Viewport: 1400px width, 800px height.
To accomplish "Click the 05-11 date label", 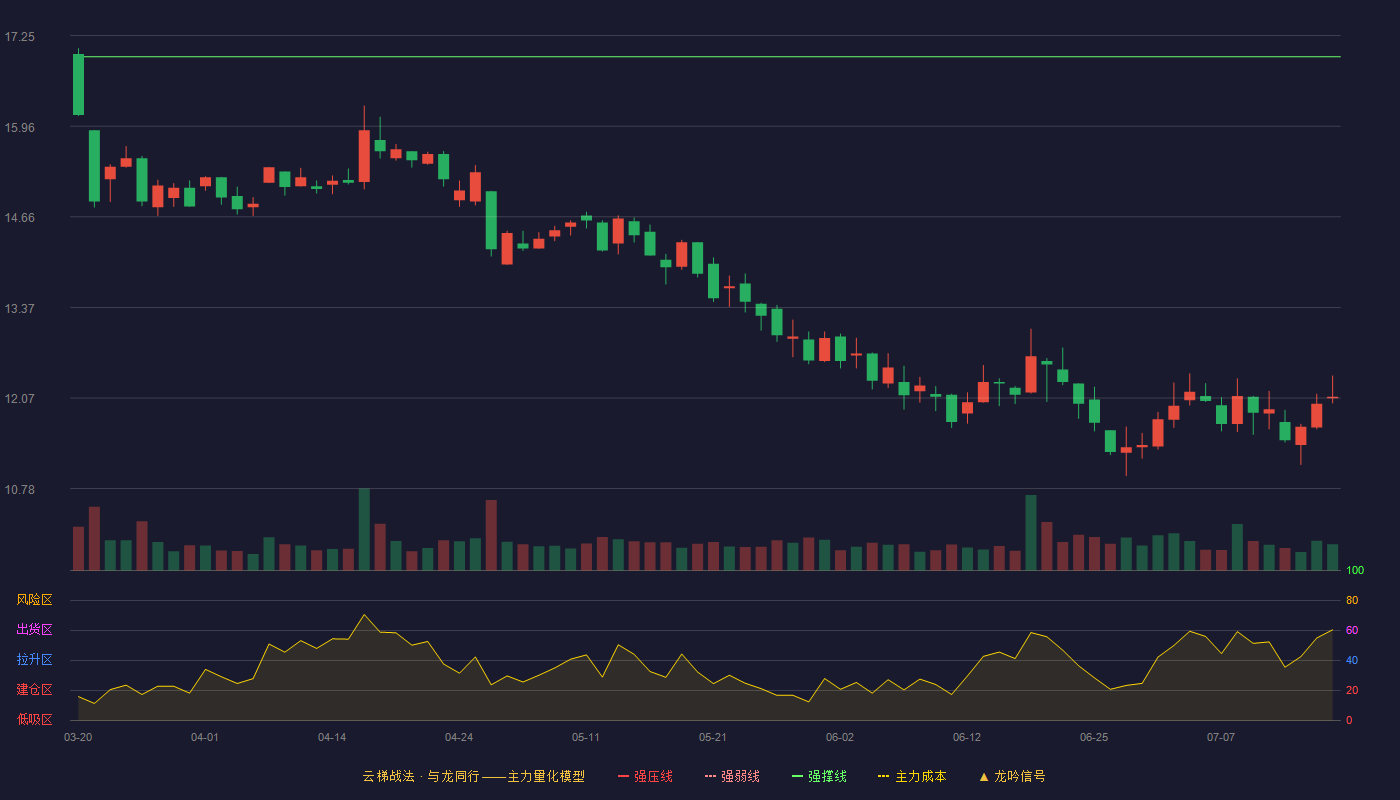I will click(586, 737).
